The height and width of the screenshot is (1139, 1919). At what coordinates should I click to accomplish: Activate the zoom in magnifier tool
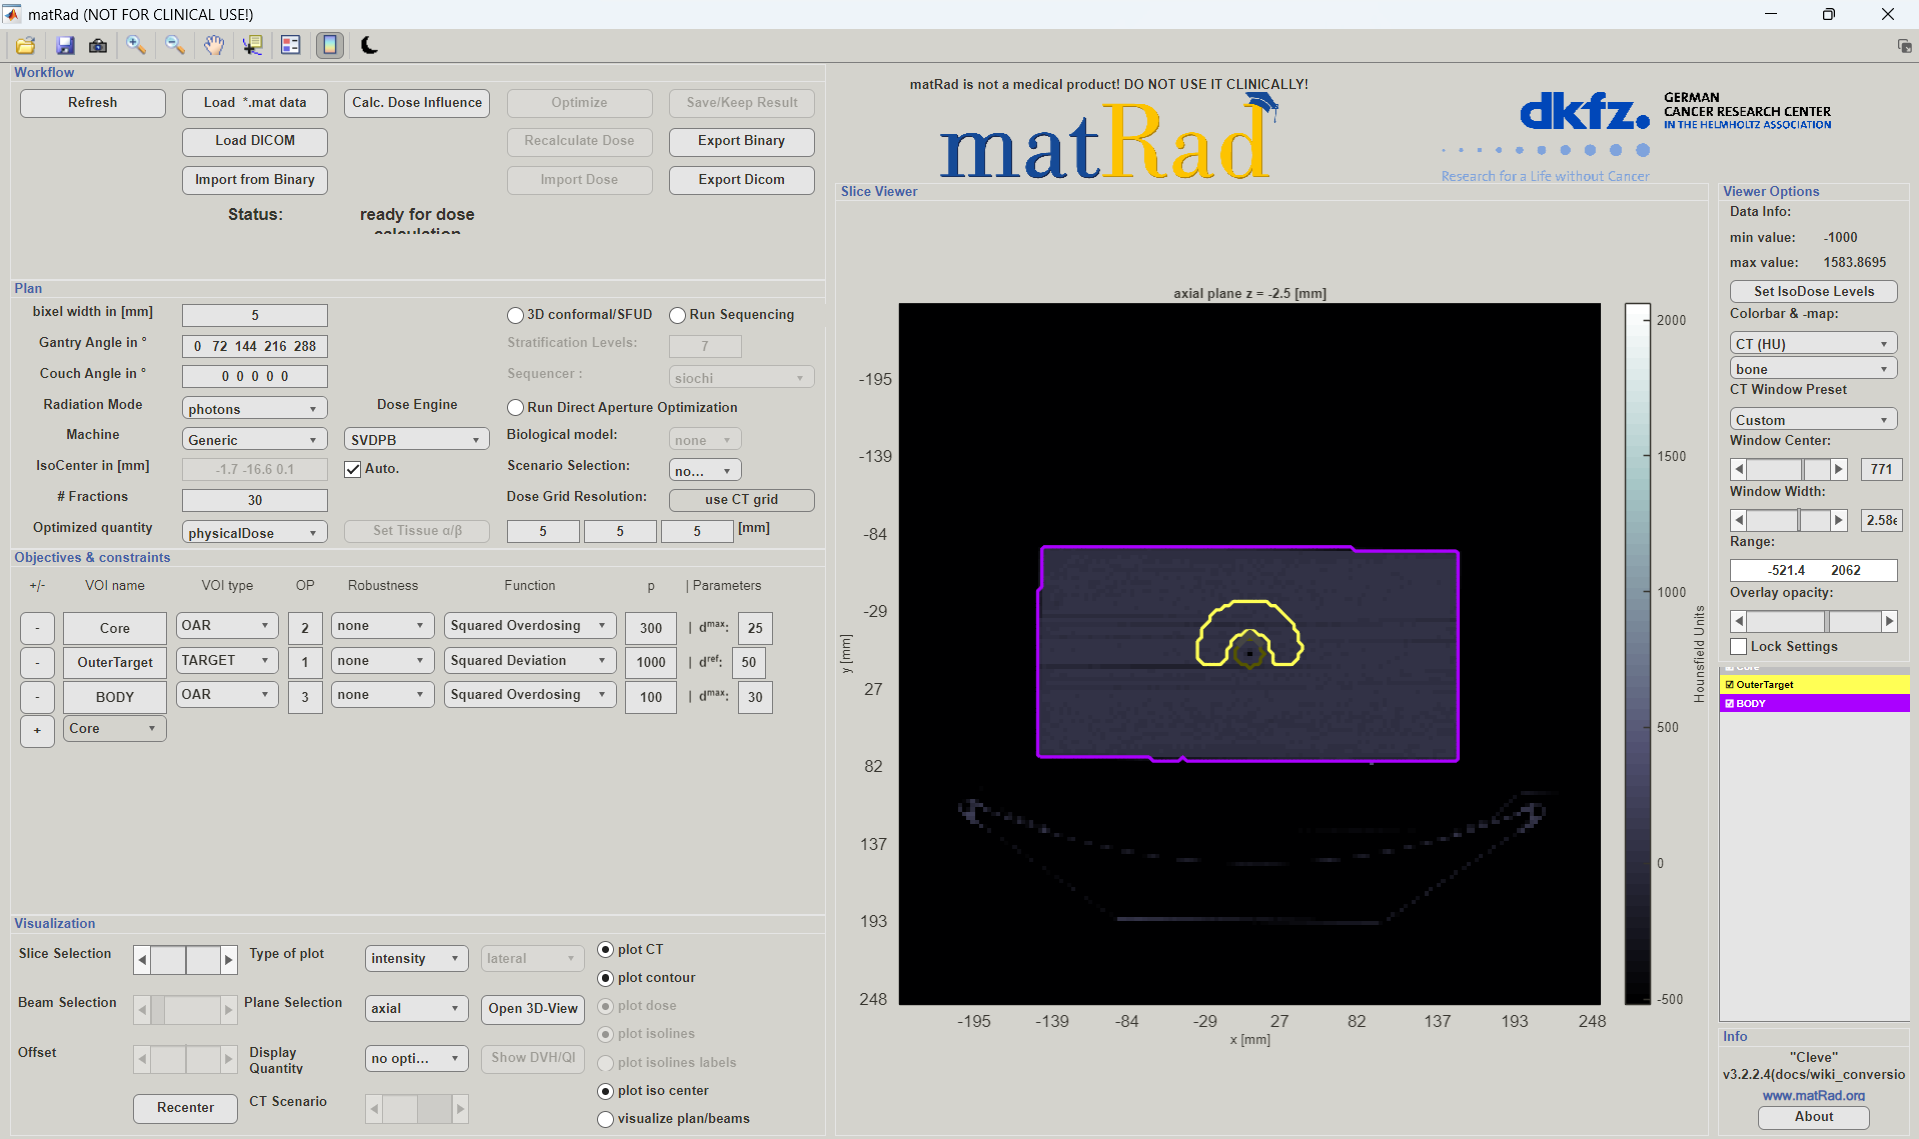pyautogui.click(x=136, y=45)
